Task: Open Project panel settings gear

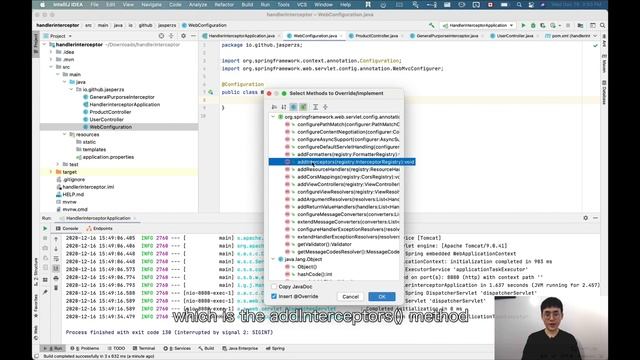Action: [x=183, y=36]
